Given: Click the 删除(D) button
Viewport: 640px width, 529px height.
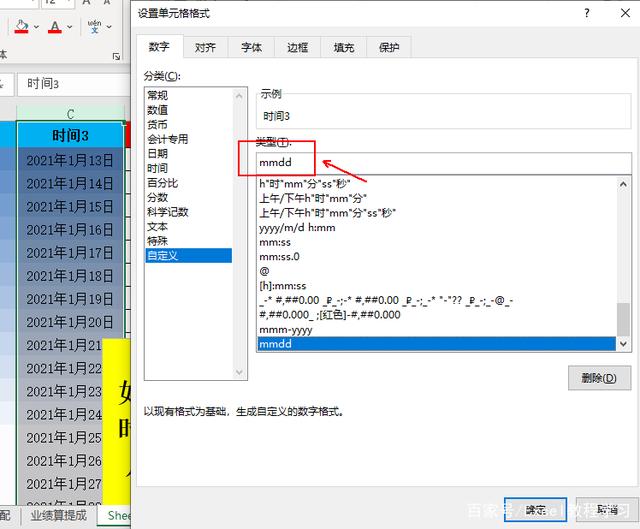Looking at the screenshot, I should point(599,378).
